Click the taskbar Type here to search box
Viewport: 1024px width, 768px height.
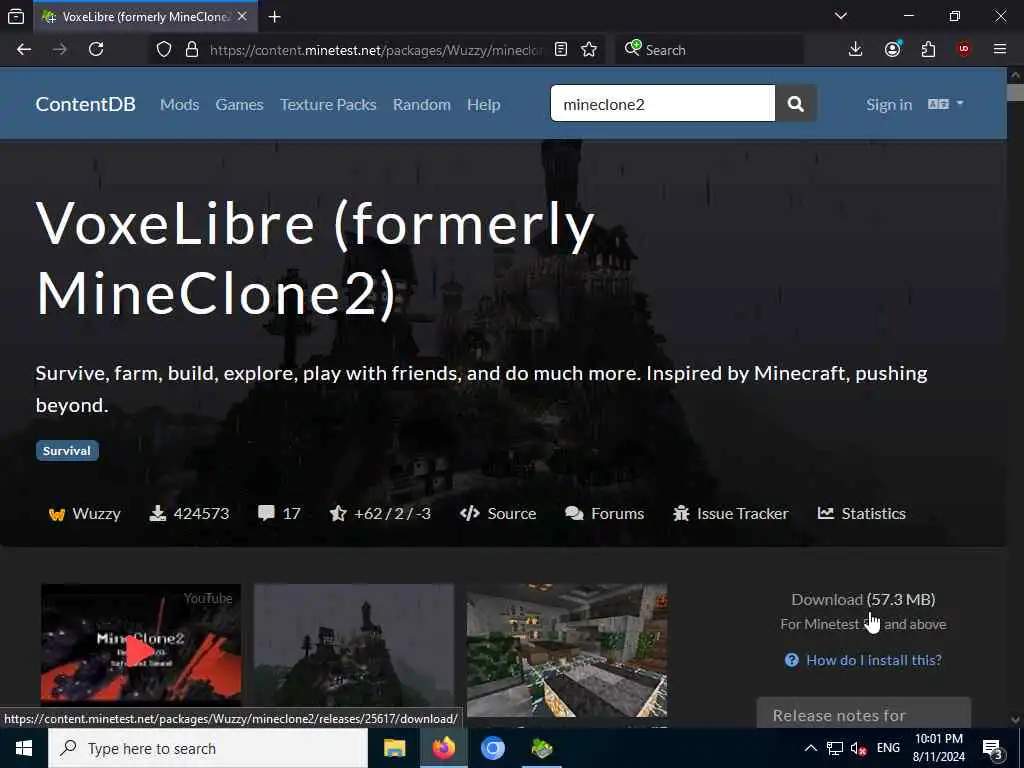click(208, 748)
